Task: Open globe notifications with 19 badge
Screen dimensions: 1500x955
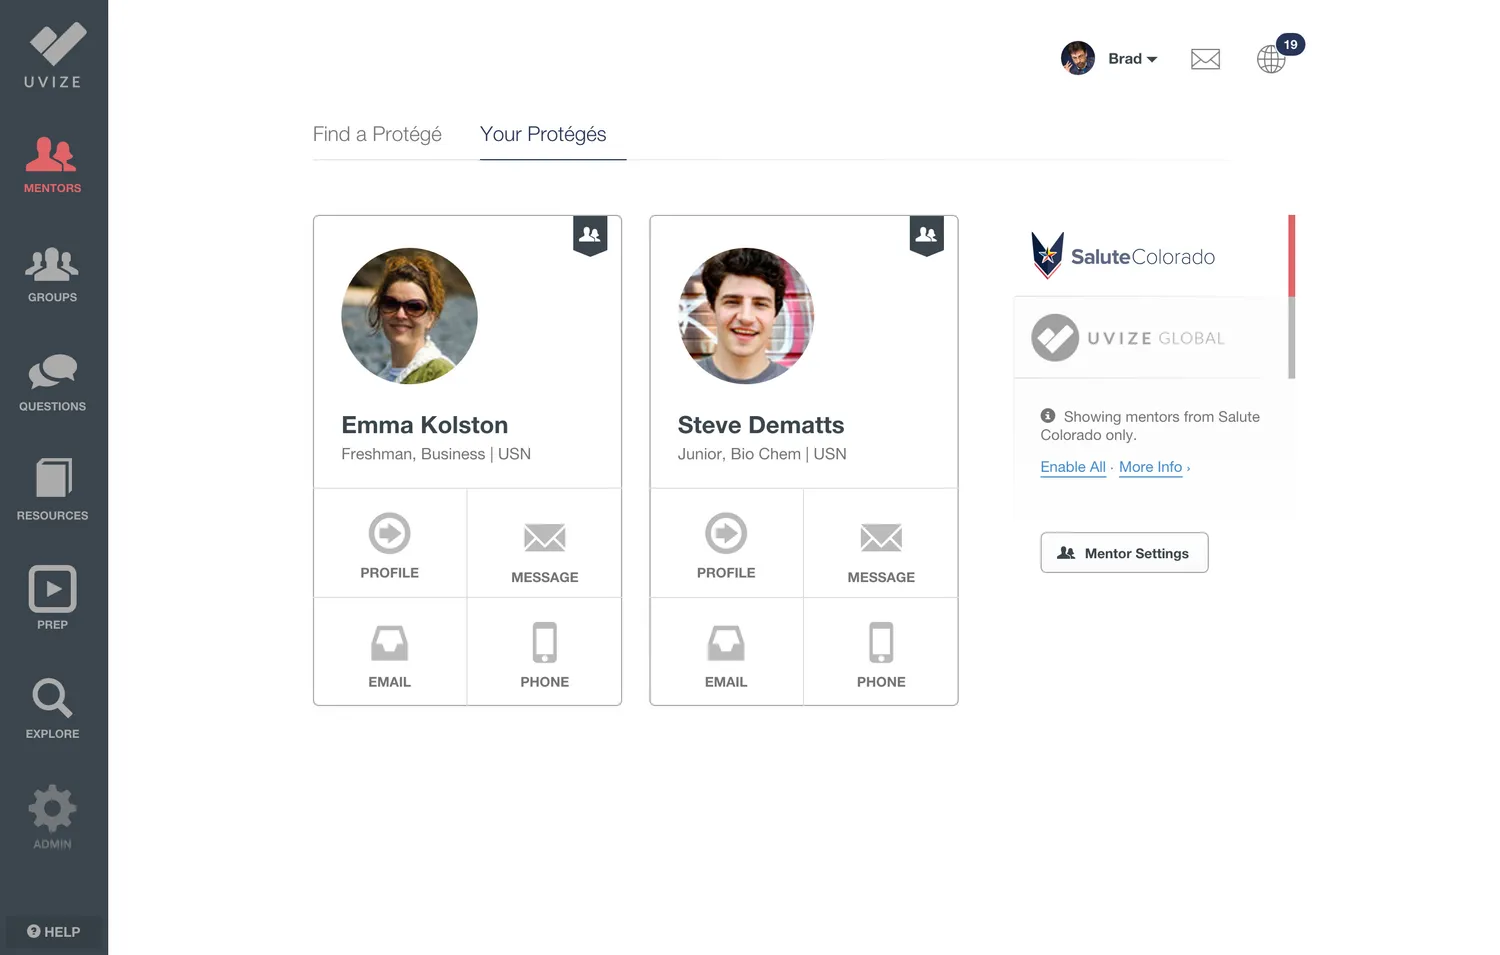Action: (x=1271, y=59)
